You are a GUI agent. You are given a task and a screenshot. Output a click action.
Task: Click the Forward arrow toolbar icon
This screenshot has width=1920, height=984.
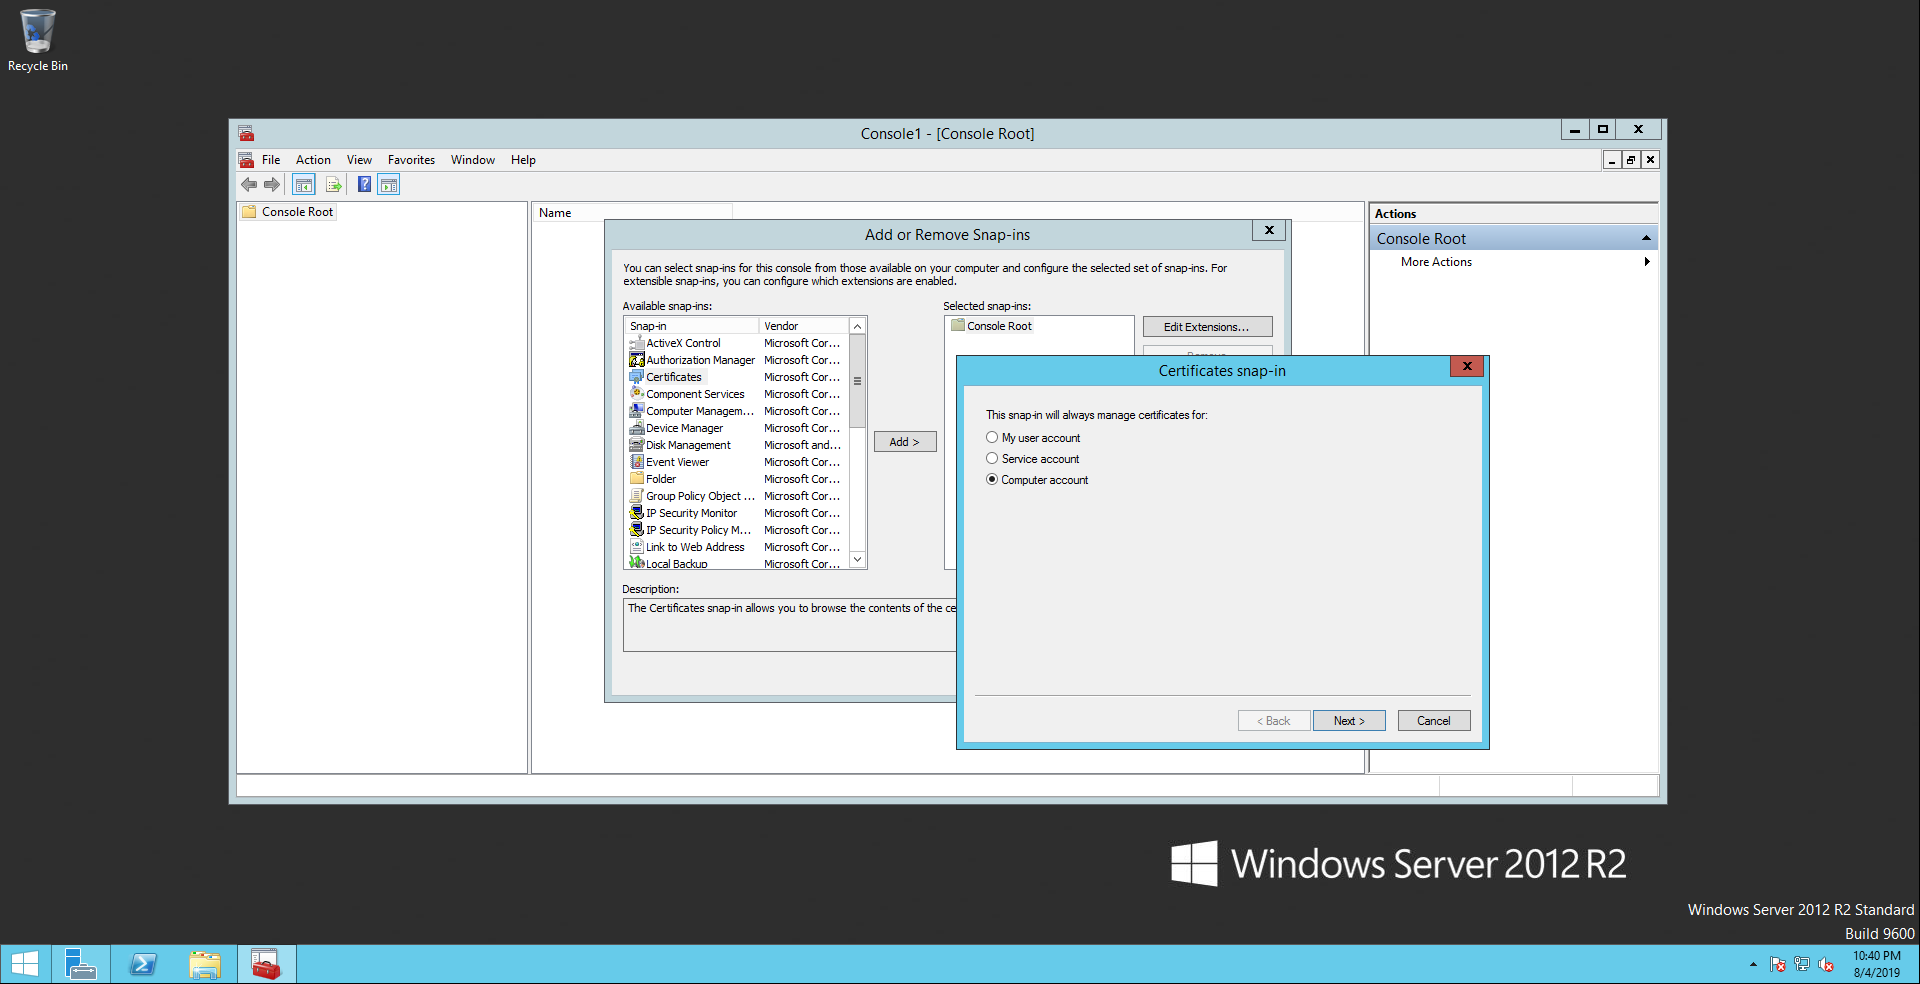coord(272,185)
